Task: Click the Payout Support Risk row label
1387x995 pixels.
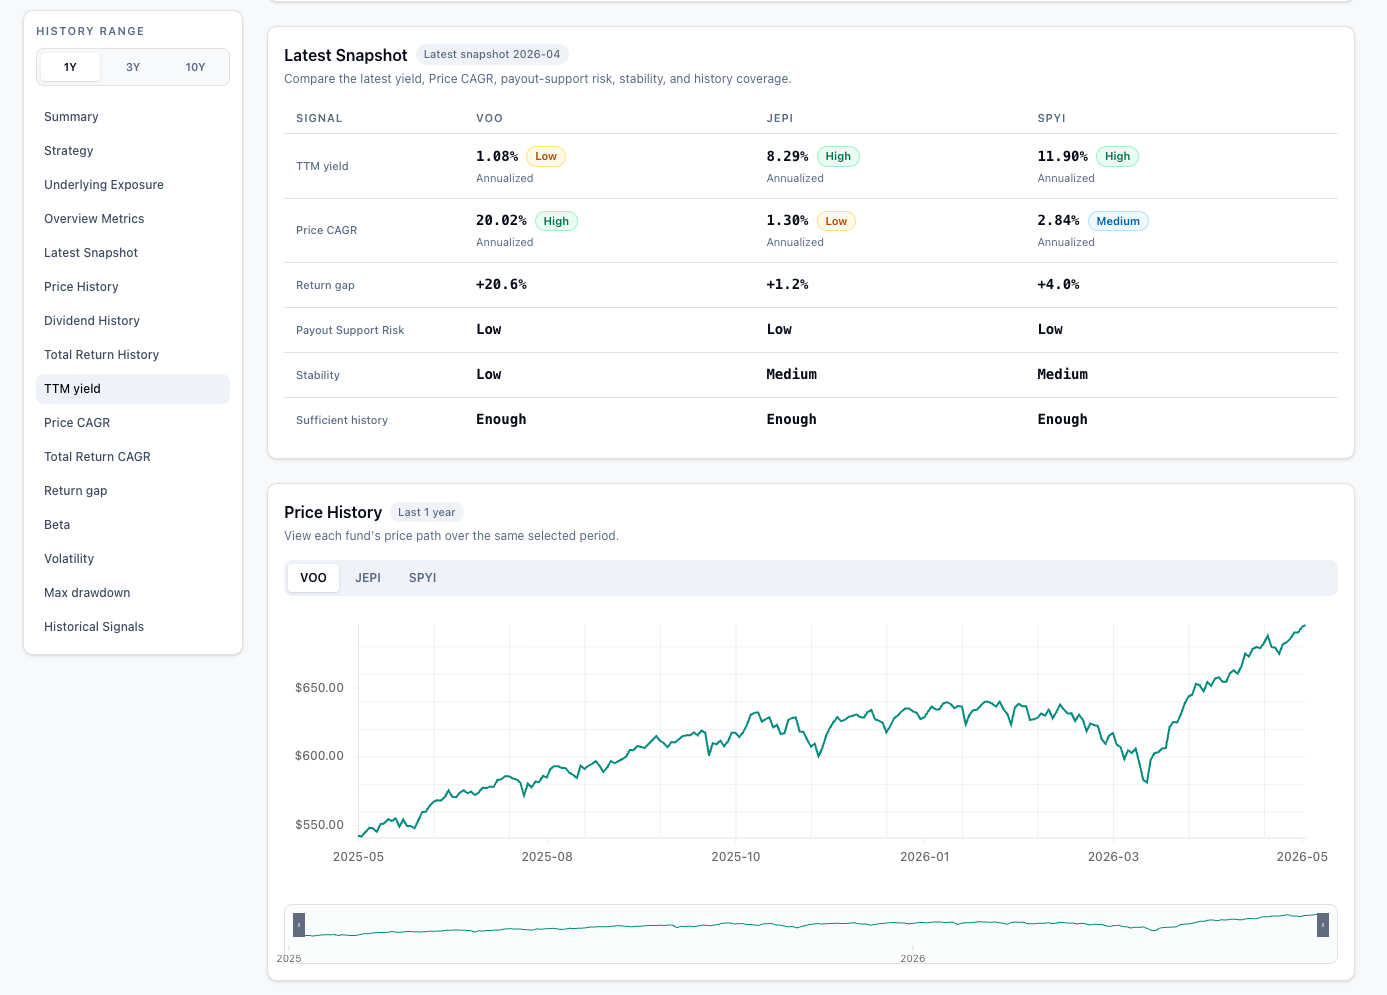Action: 350,330
